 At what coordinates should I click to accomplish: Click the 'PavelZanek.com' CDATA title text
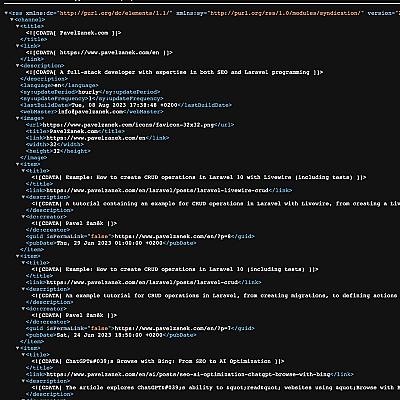[74, 33]
